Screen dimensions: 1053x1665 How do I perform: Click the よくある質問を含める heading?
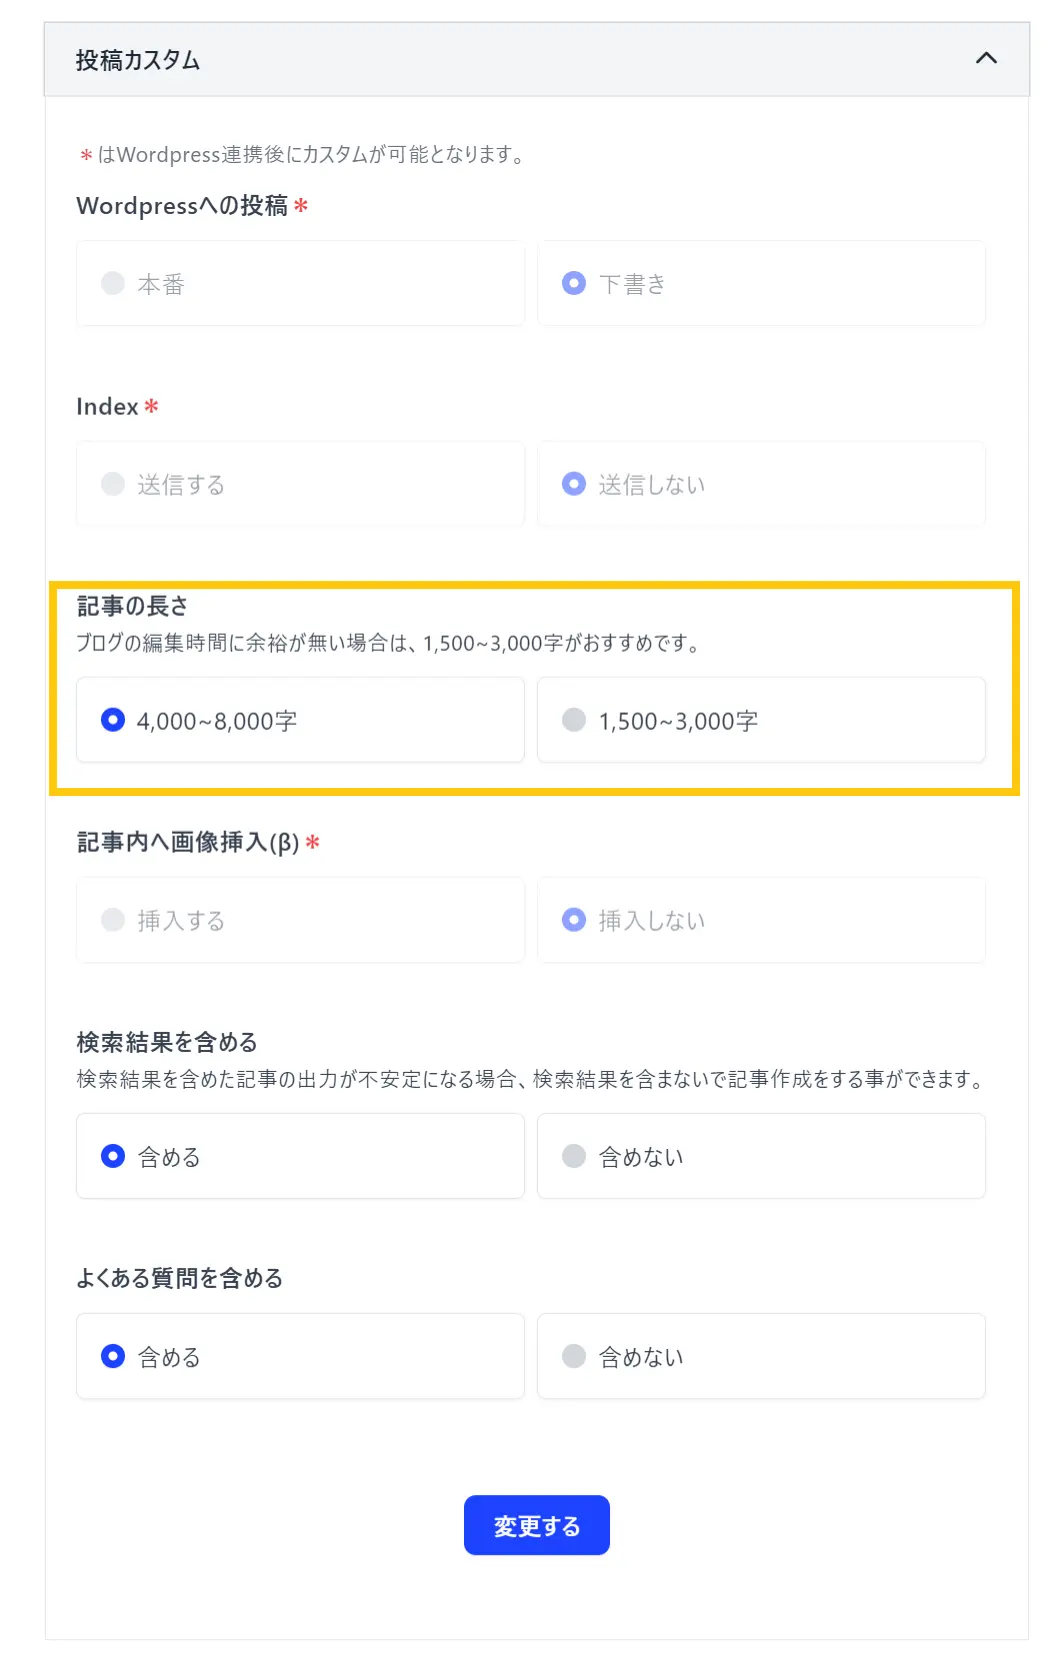pyautogui.click(x=180, y=1279)
